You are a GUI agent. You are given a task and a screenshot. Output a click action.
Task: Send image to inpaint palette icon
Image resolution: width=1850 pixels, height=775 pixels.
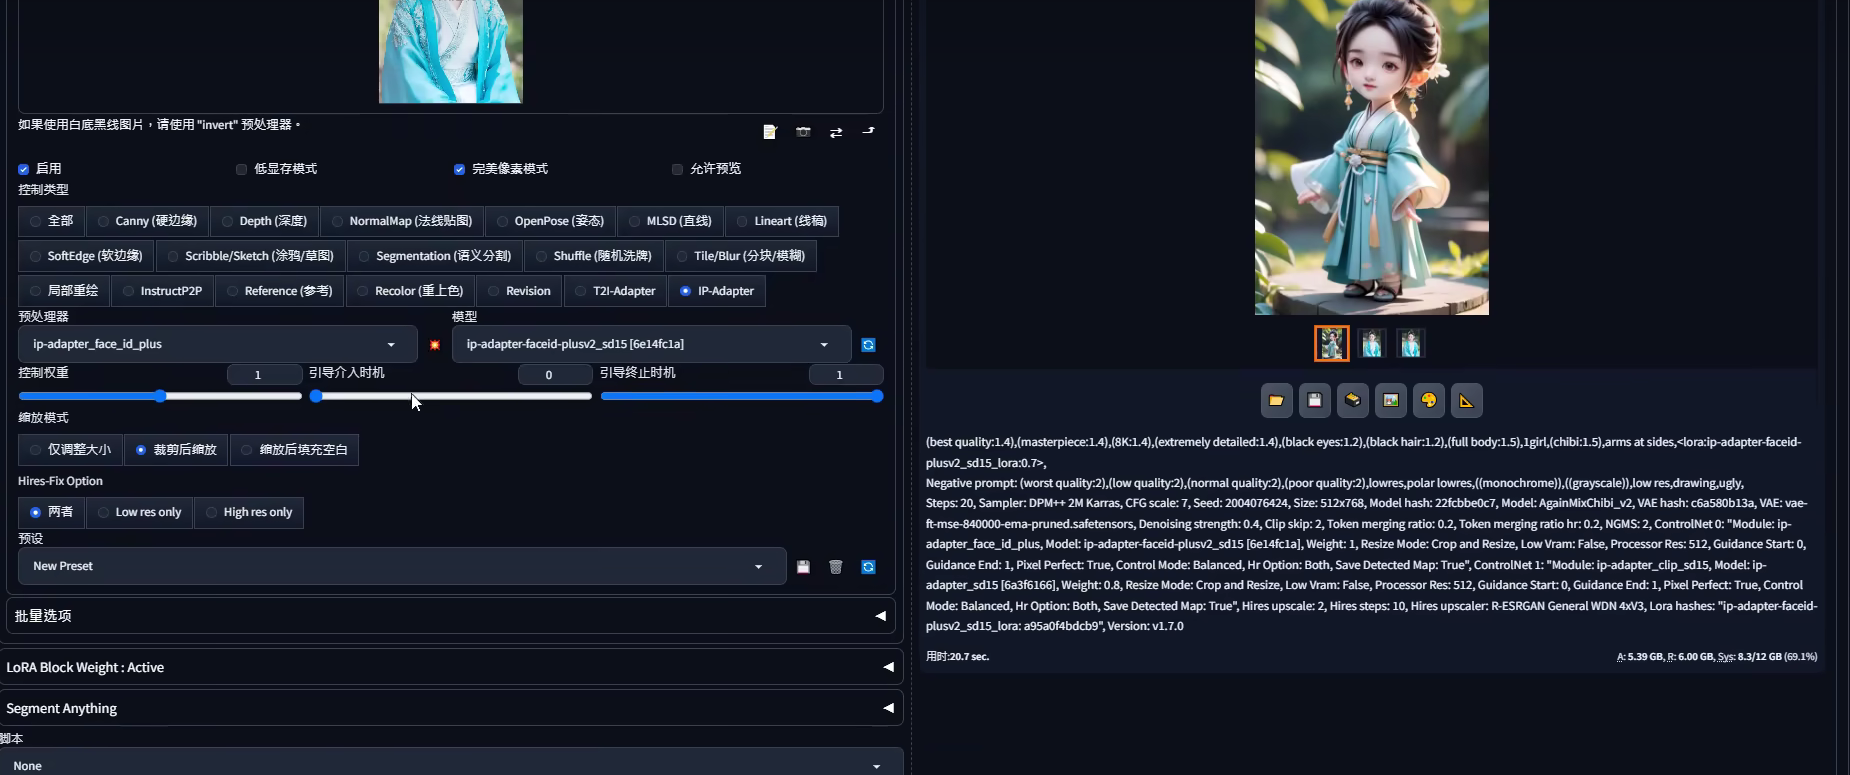[x=1428, y=400]
